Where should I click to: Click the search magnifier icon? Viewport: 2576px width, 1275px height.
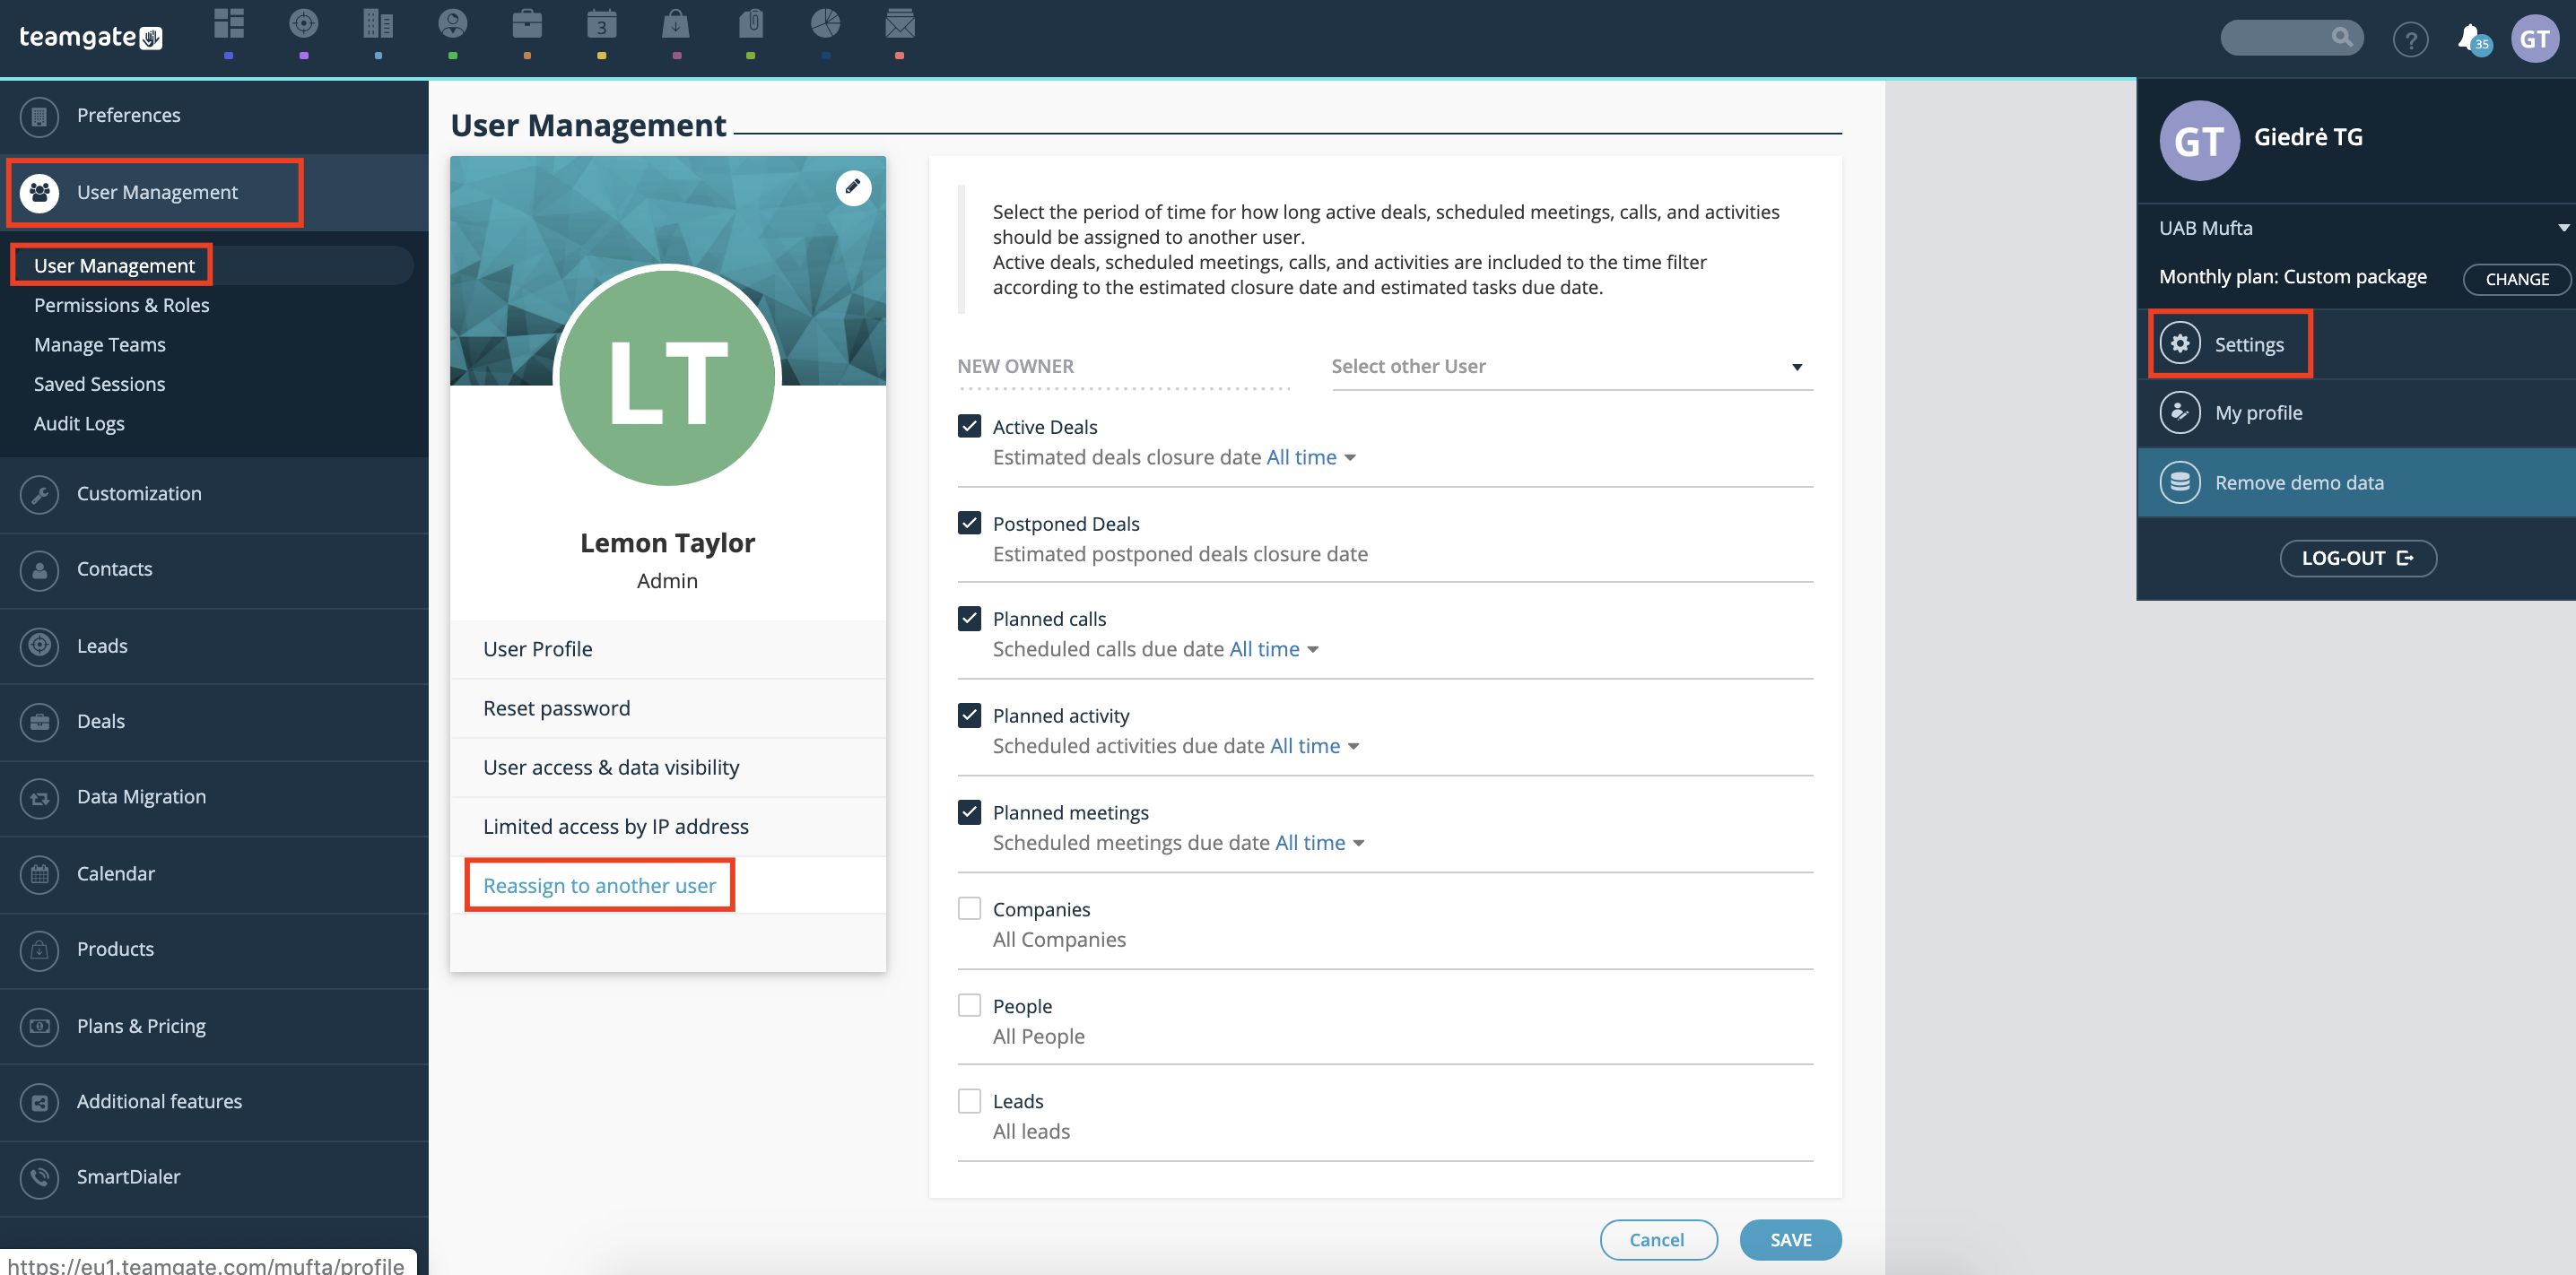pos(2342,37)
